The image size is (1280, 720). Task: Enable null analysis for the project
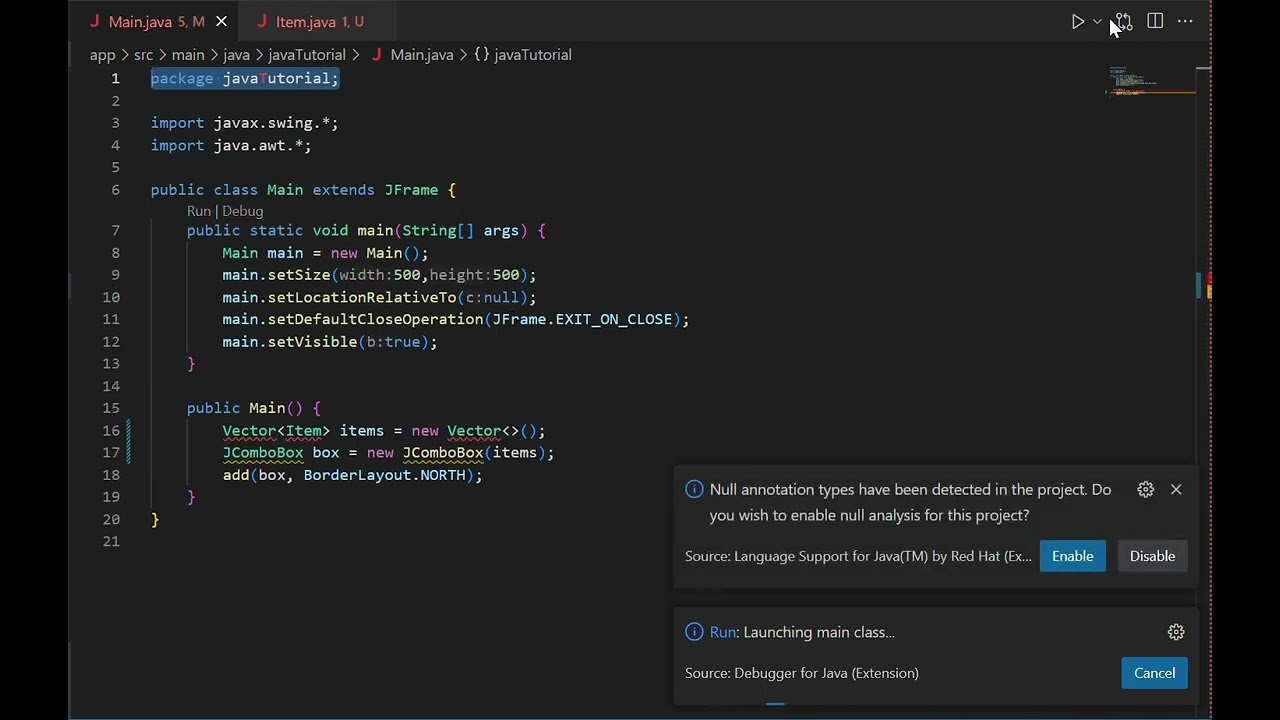pyautogui.click(x=1072, y=556)
